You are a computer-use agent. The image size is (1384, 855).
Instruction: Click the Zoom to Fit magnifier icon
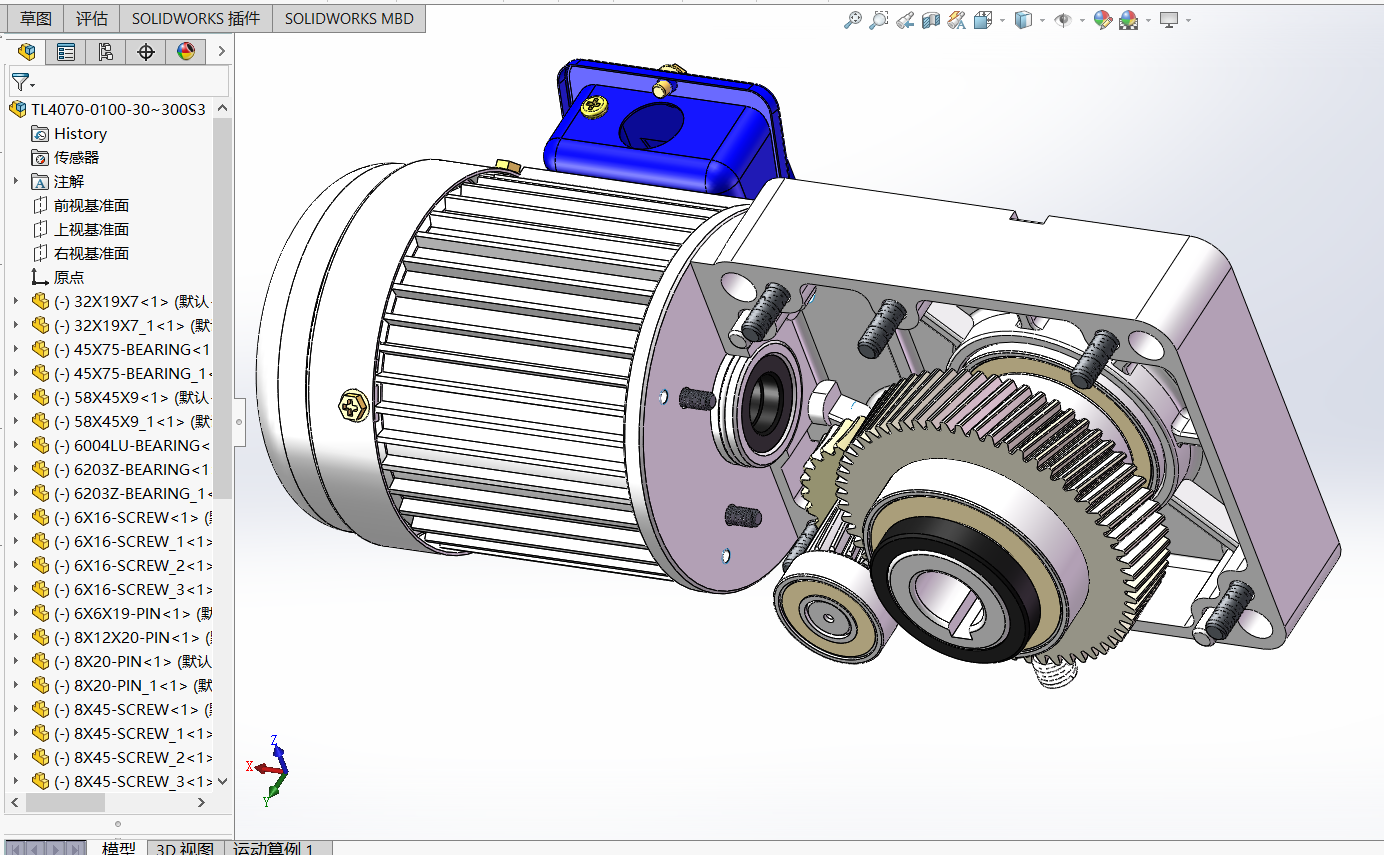[x=853, y=19]
